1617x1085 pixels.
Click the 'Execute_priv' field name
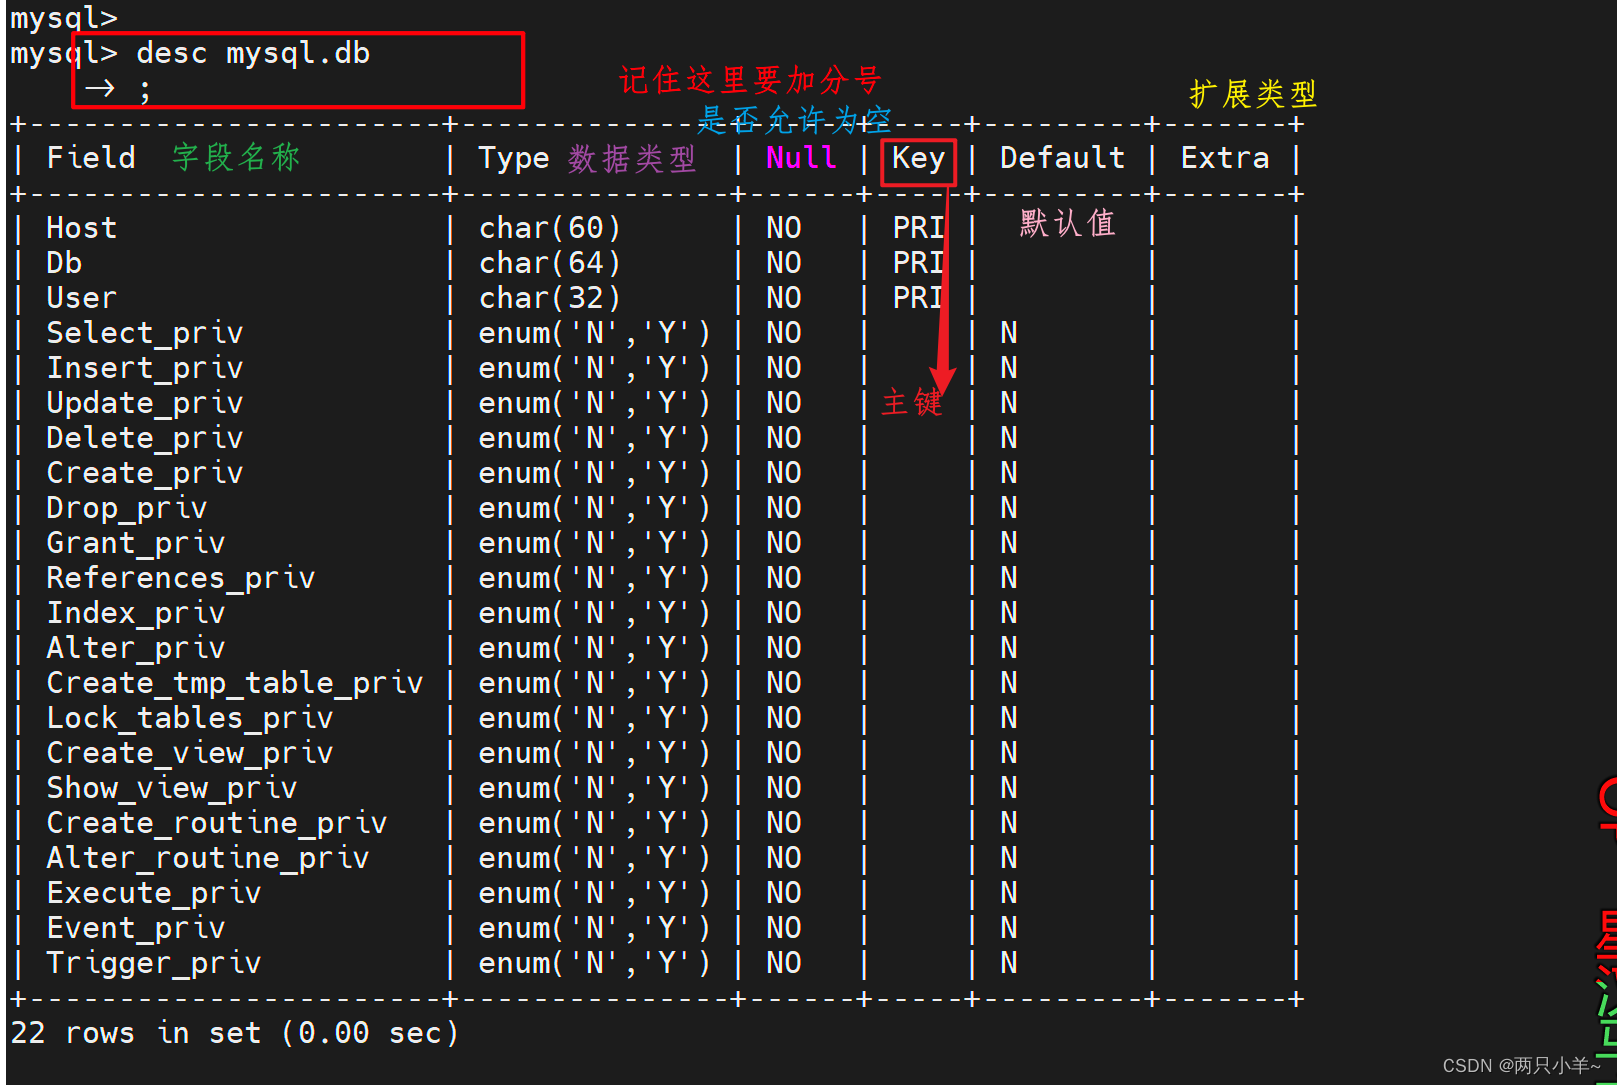click(154, 893)
